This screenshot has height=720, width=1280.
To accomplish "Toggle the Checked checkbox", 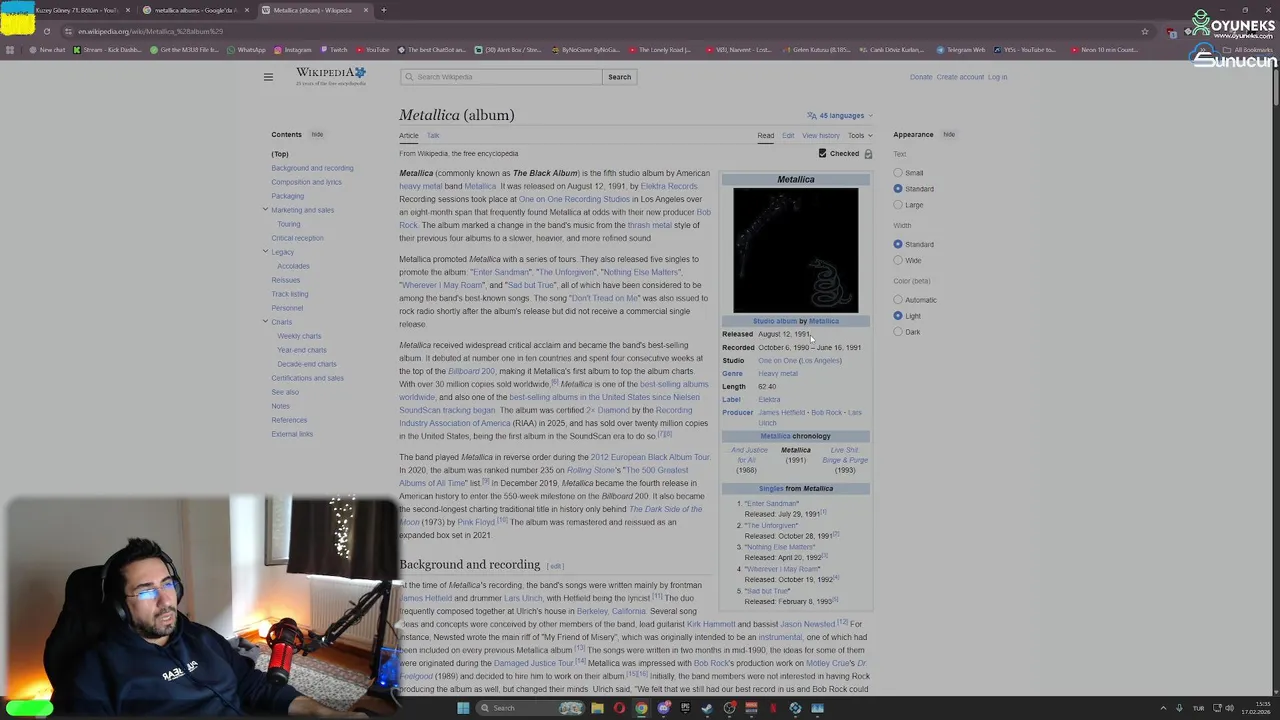I will click(x=822, y=154).
